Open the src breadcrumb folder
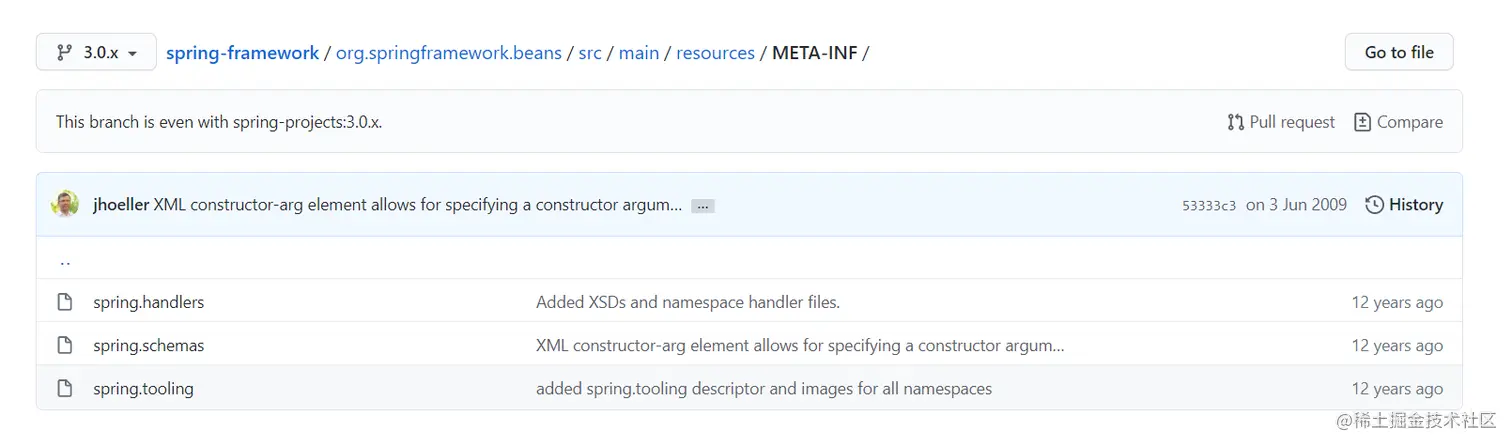The height and width of the screenshot is (446, 1512). pyautogui.click(x=590, y=52)
